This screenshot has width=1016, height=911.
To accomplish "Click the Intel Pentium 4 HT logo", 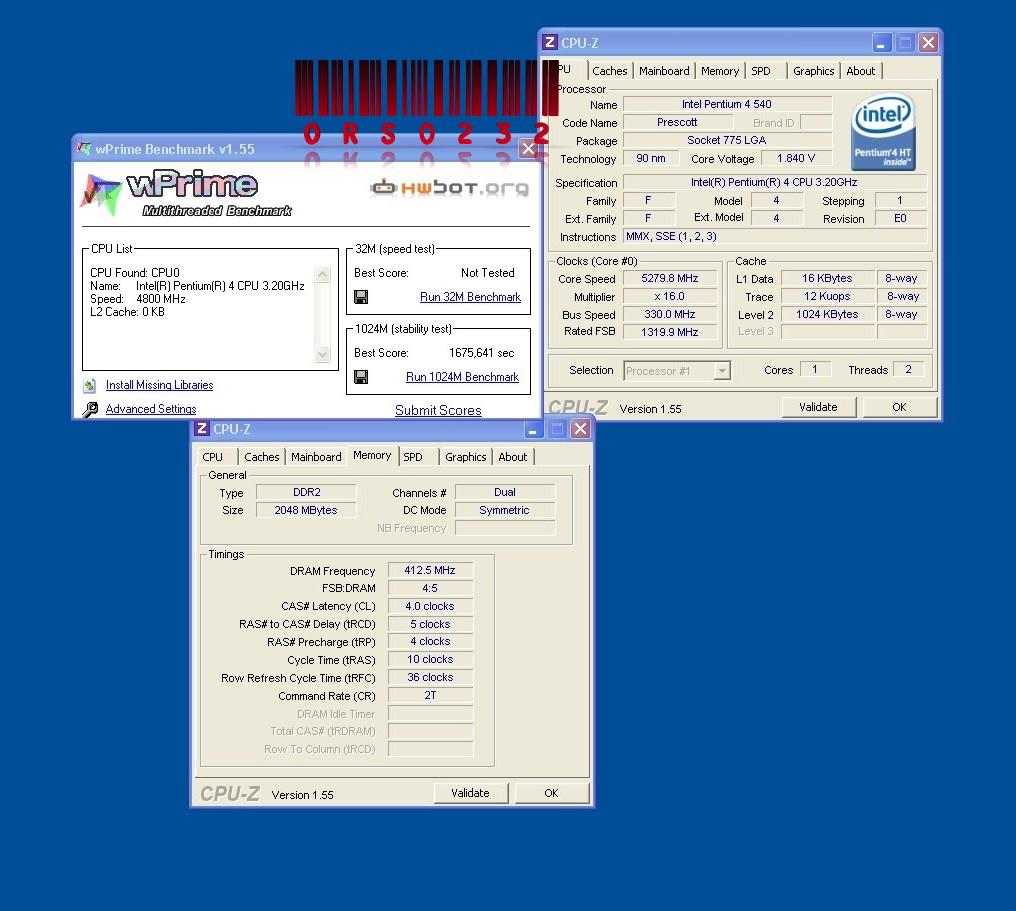I will 883,133.
